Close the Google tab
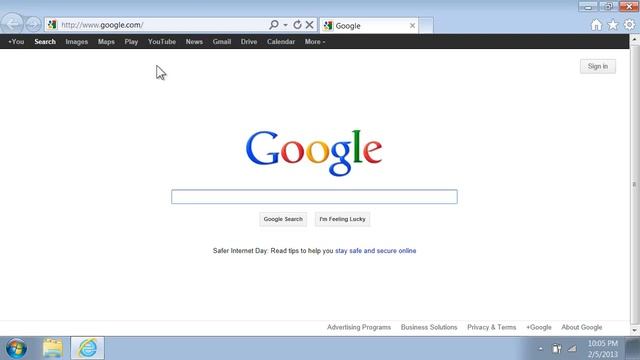This screenshot has height=360, width=640. coord(412,26)
